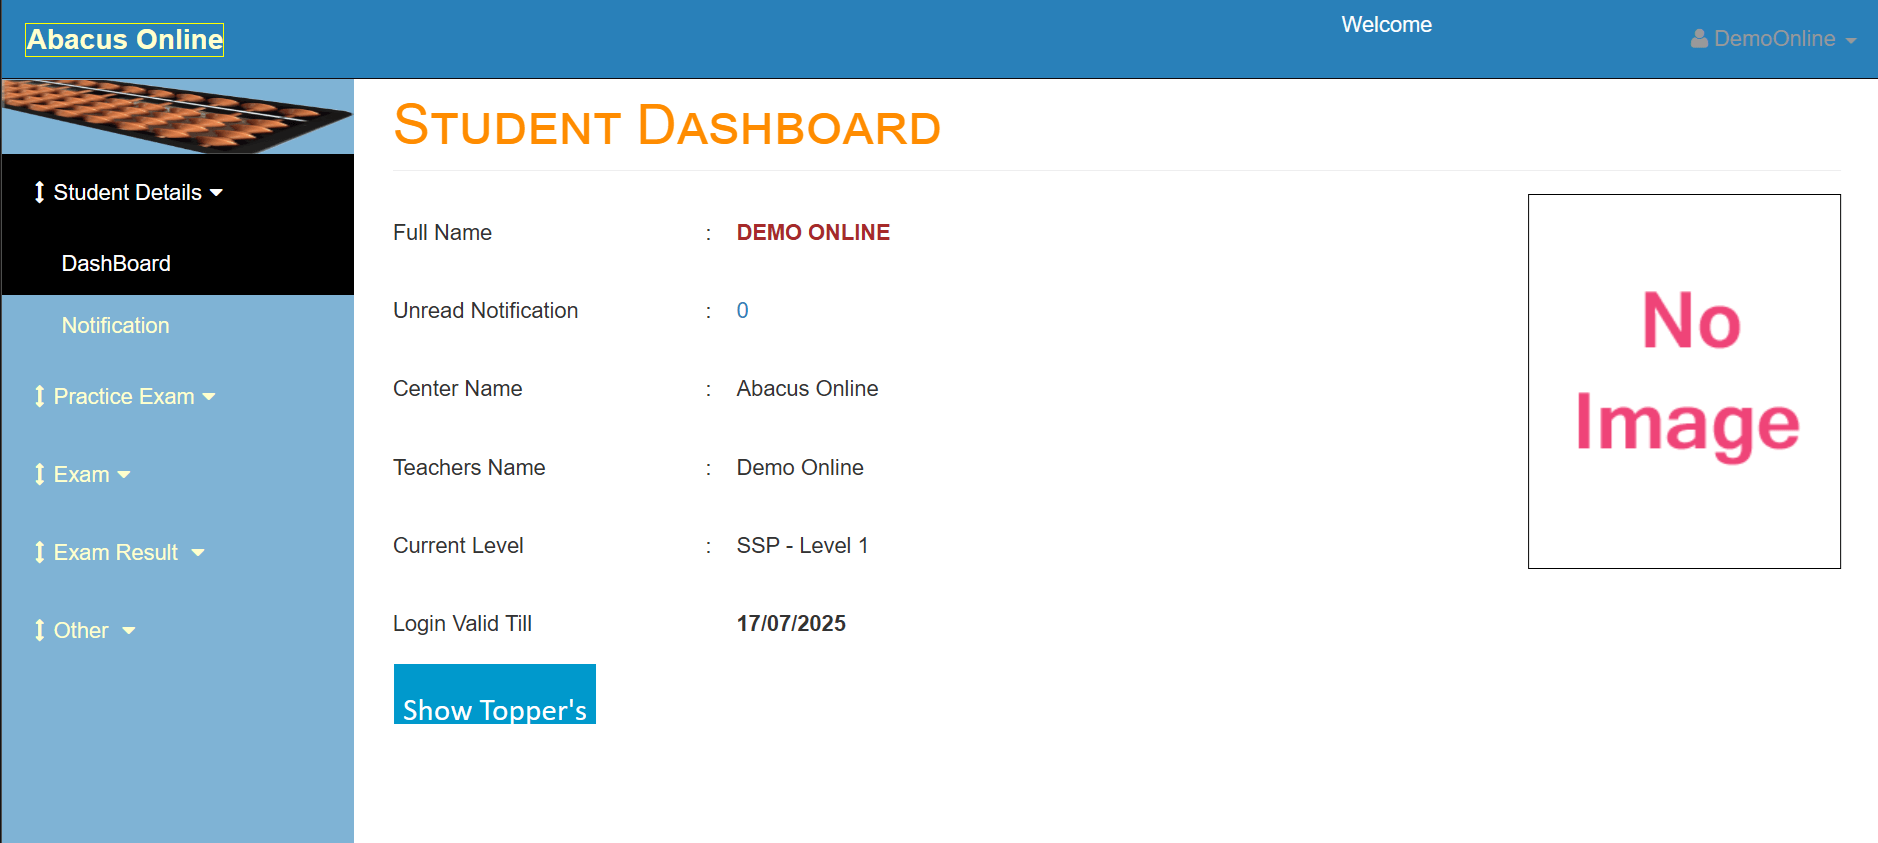Click the 17/07/2025 login validity date

(791, 624)
